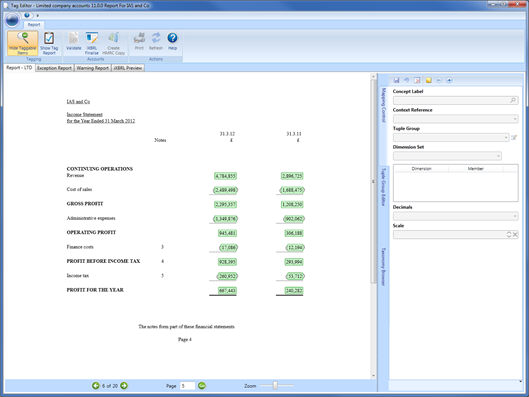529x397 pixels.
Task: Select the 31.3.12 Cost of sales tagged value
Action: 225,190
